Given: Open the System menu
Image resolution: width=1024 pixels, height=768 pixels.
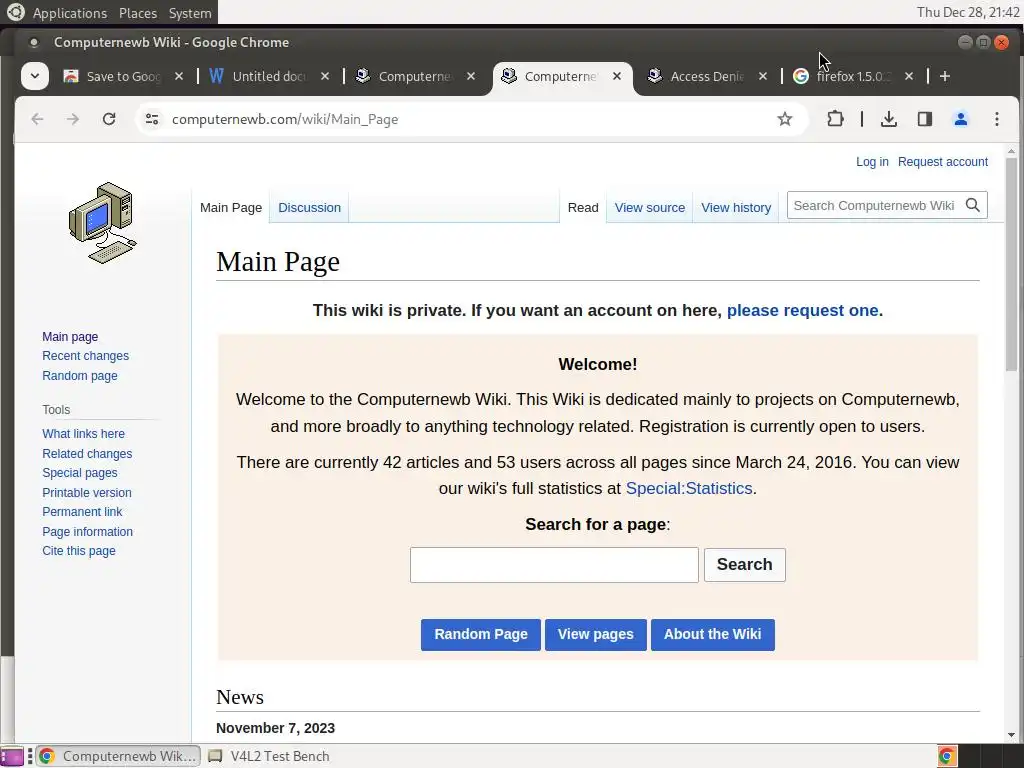Looking at the screenshot, I should pos(190,13).
